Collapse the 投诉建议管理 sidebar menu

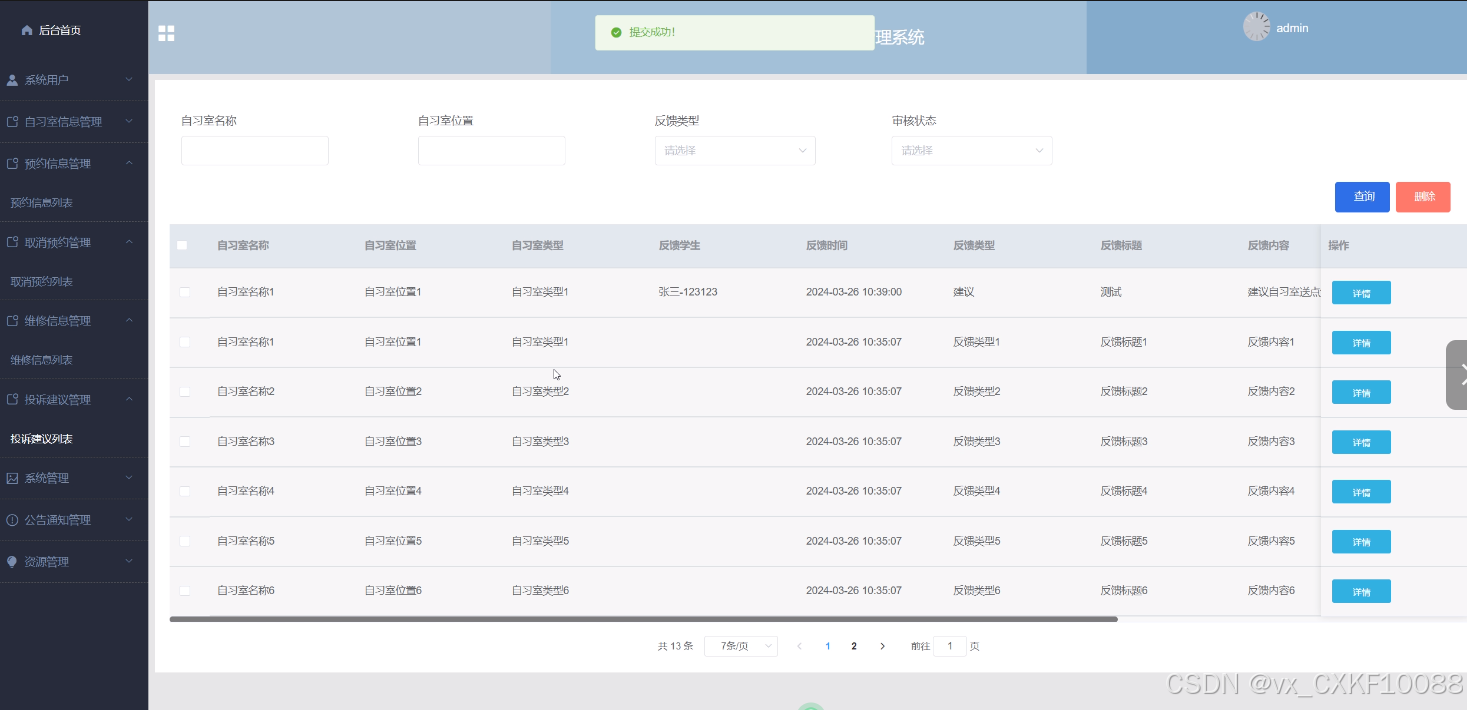click(74, 400)
